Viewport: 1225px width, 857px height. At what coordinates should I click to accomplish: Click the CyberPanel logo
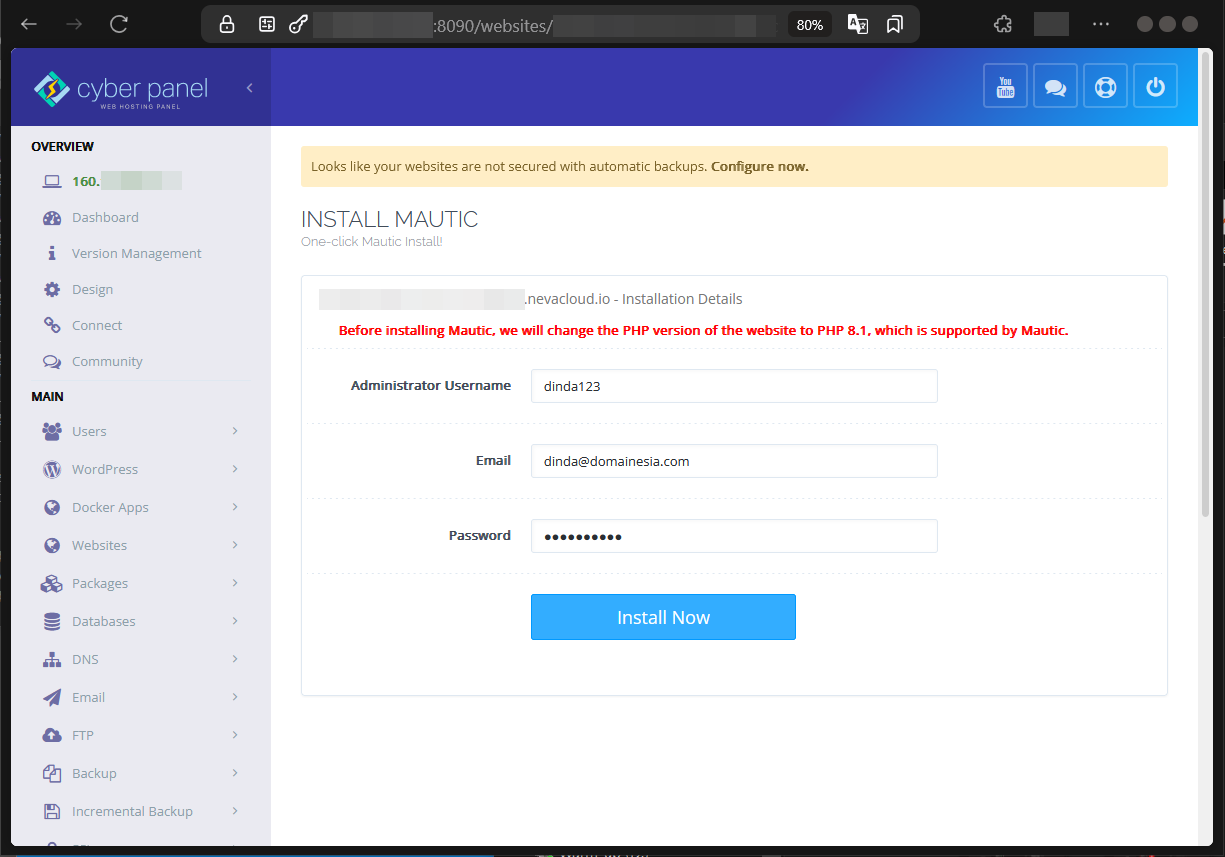pos(120,89)
